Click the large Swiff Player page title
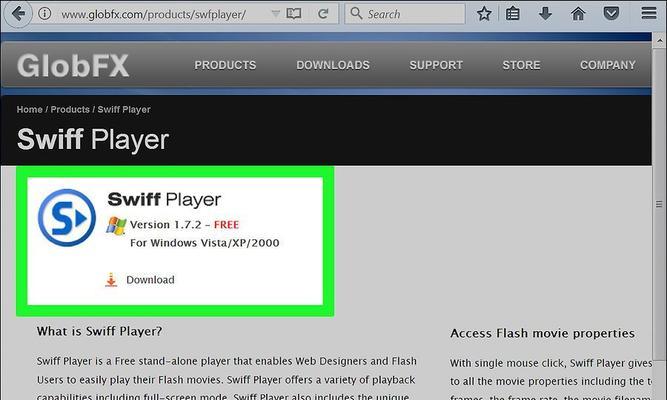 [93, 140]
